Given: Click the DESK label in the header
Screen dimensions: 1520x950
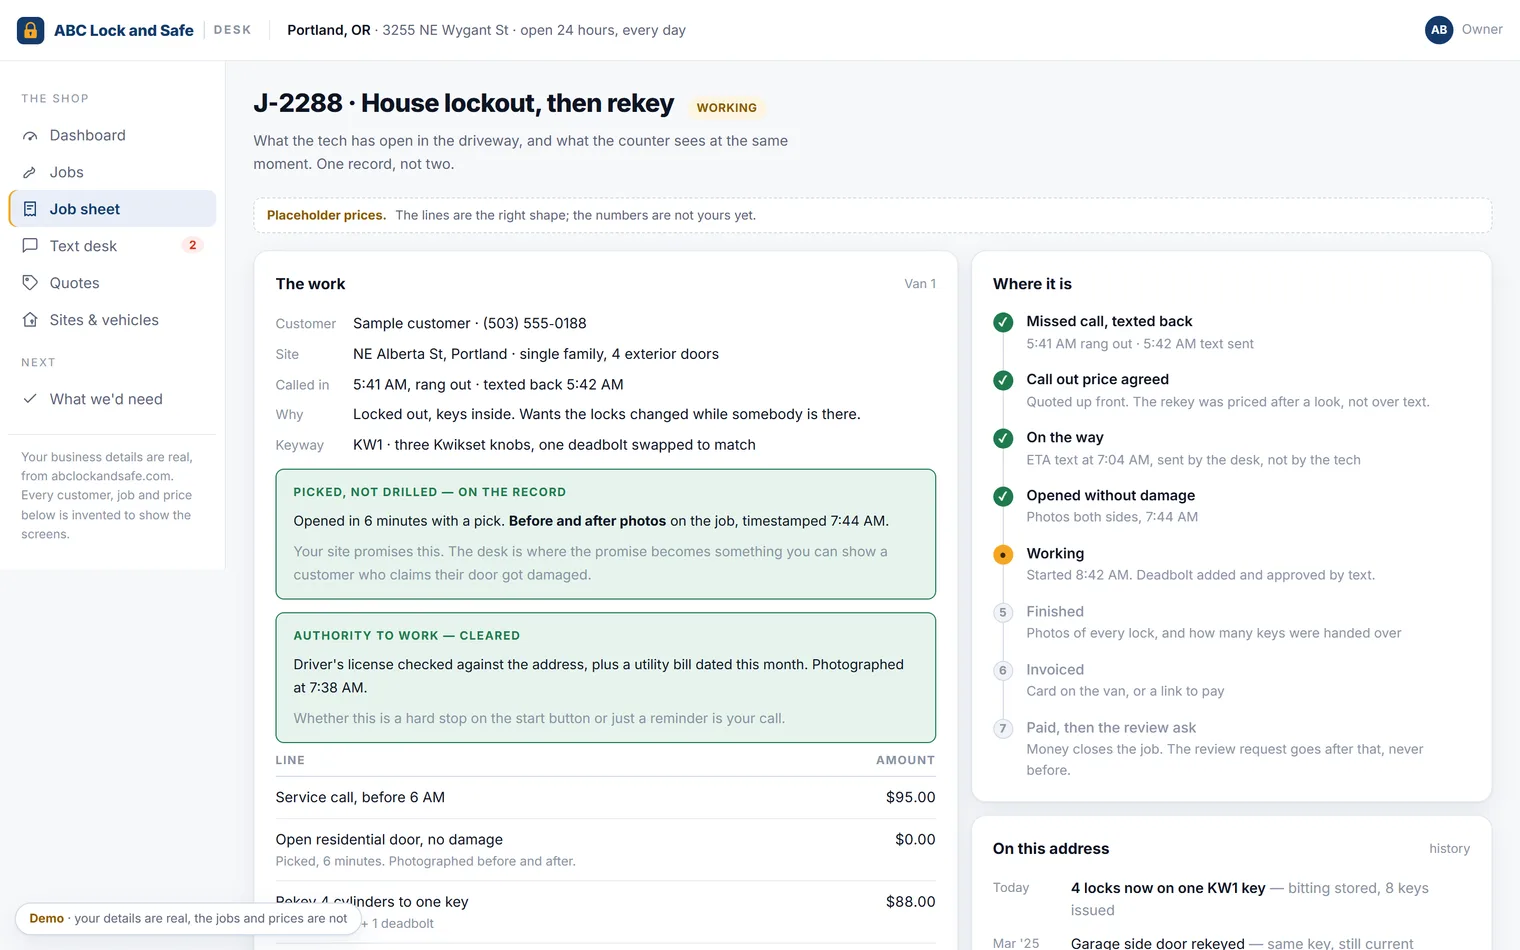Looking at the screenshot, I should [232, 30].
